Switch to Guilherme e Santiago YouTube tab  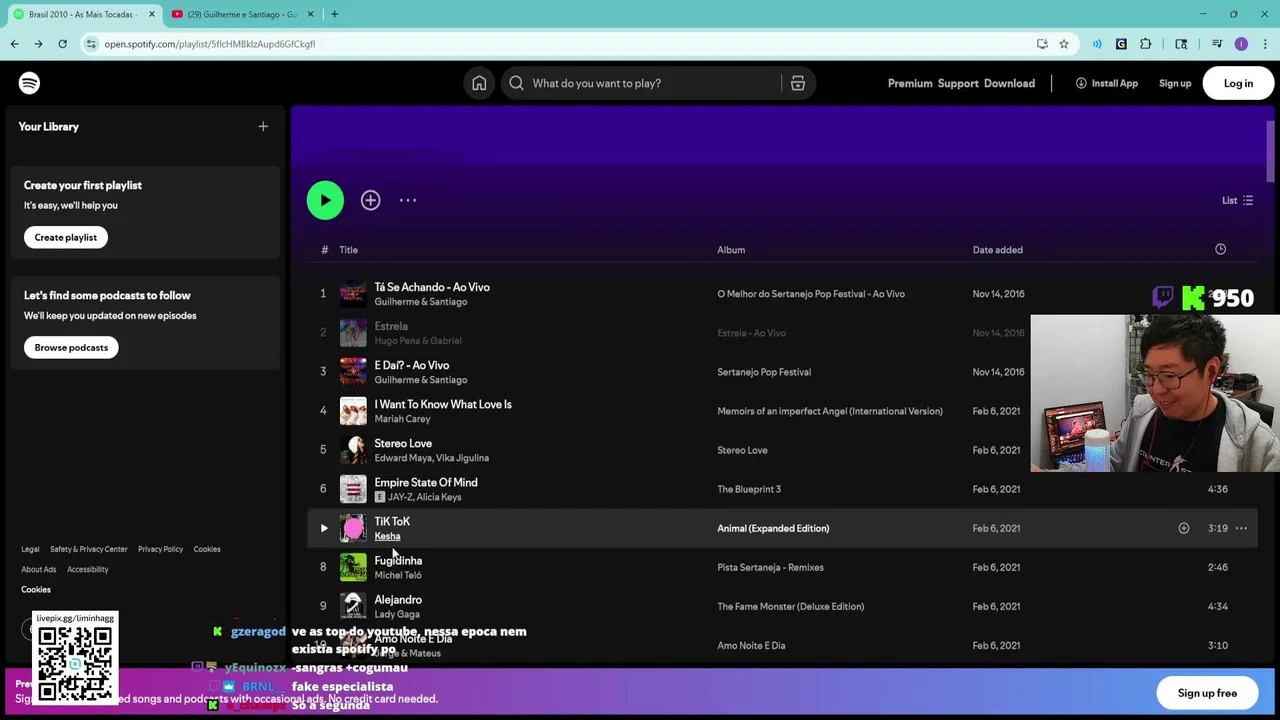[x=242, y=14]
